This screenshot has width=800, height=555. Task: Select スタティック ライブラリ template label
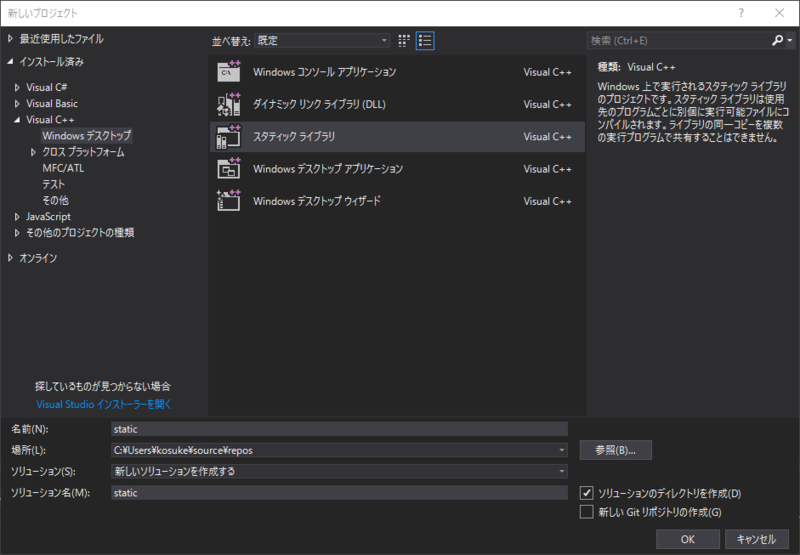click(x=294, y=137)
